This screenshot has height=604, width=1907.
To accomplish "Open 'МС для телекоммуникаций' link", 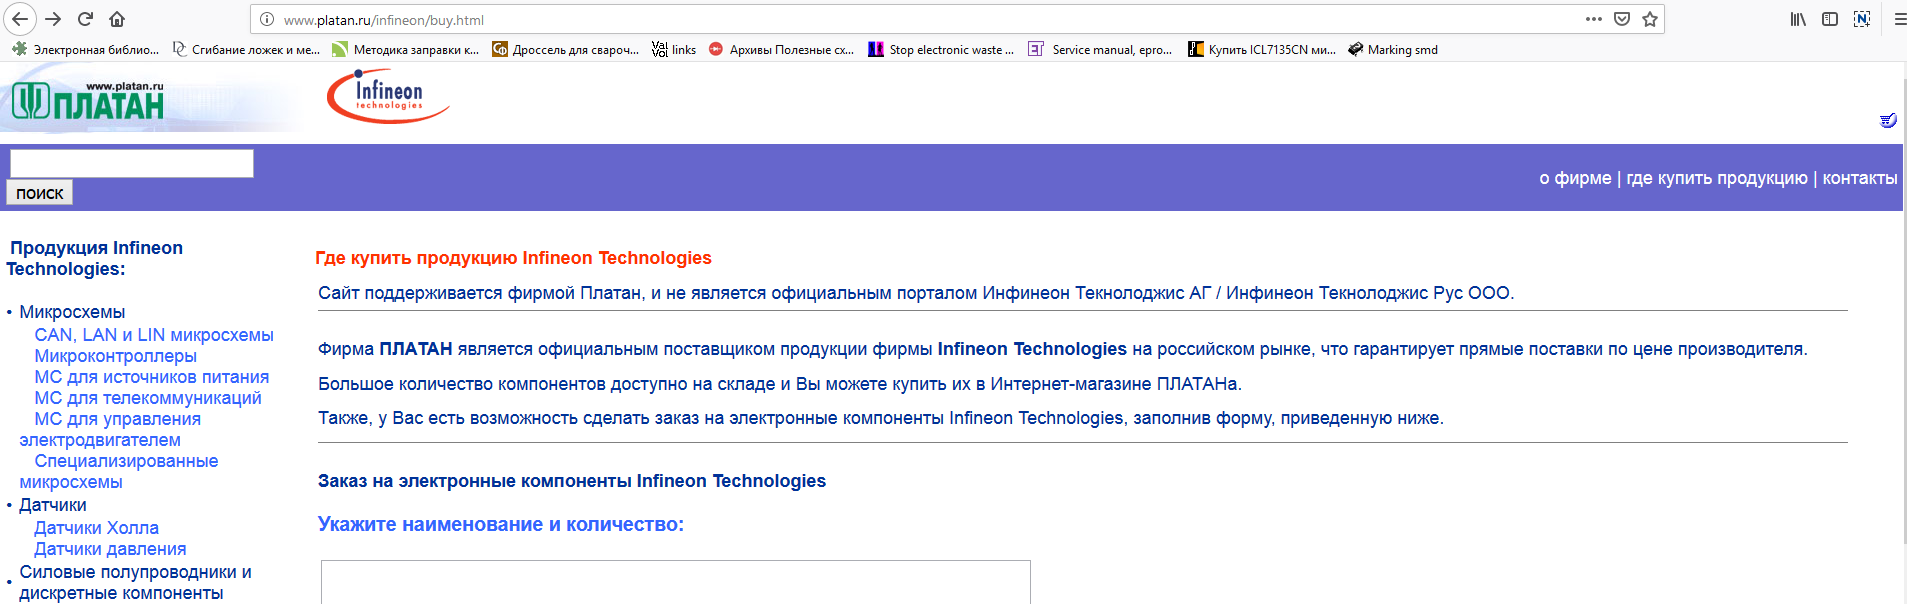I will (x=148, y=398).
